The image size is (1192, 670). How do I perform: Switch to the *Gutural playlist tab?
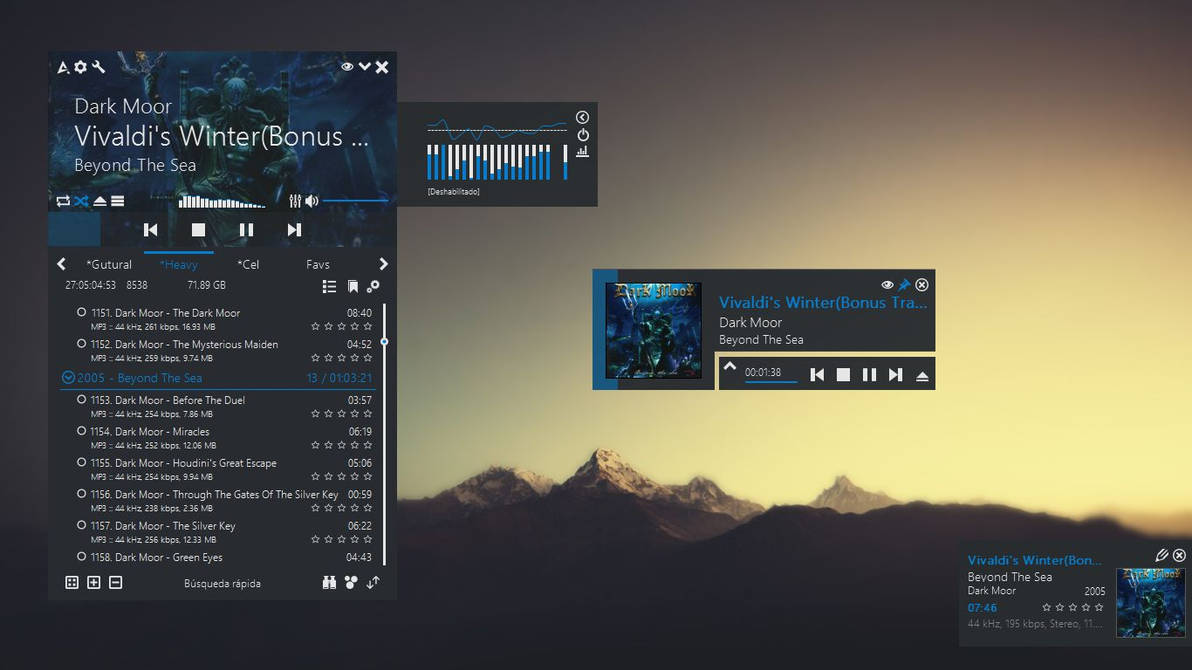(x=109, y=265)
